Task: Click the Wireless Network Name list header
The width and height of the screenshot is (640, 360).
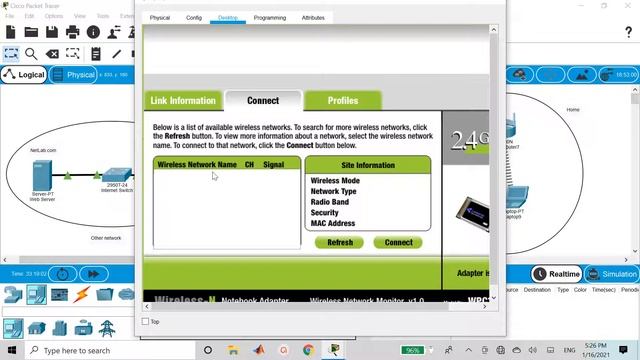Action: coord(197,164)
